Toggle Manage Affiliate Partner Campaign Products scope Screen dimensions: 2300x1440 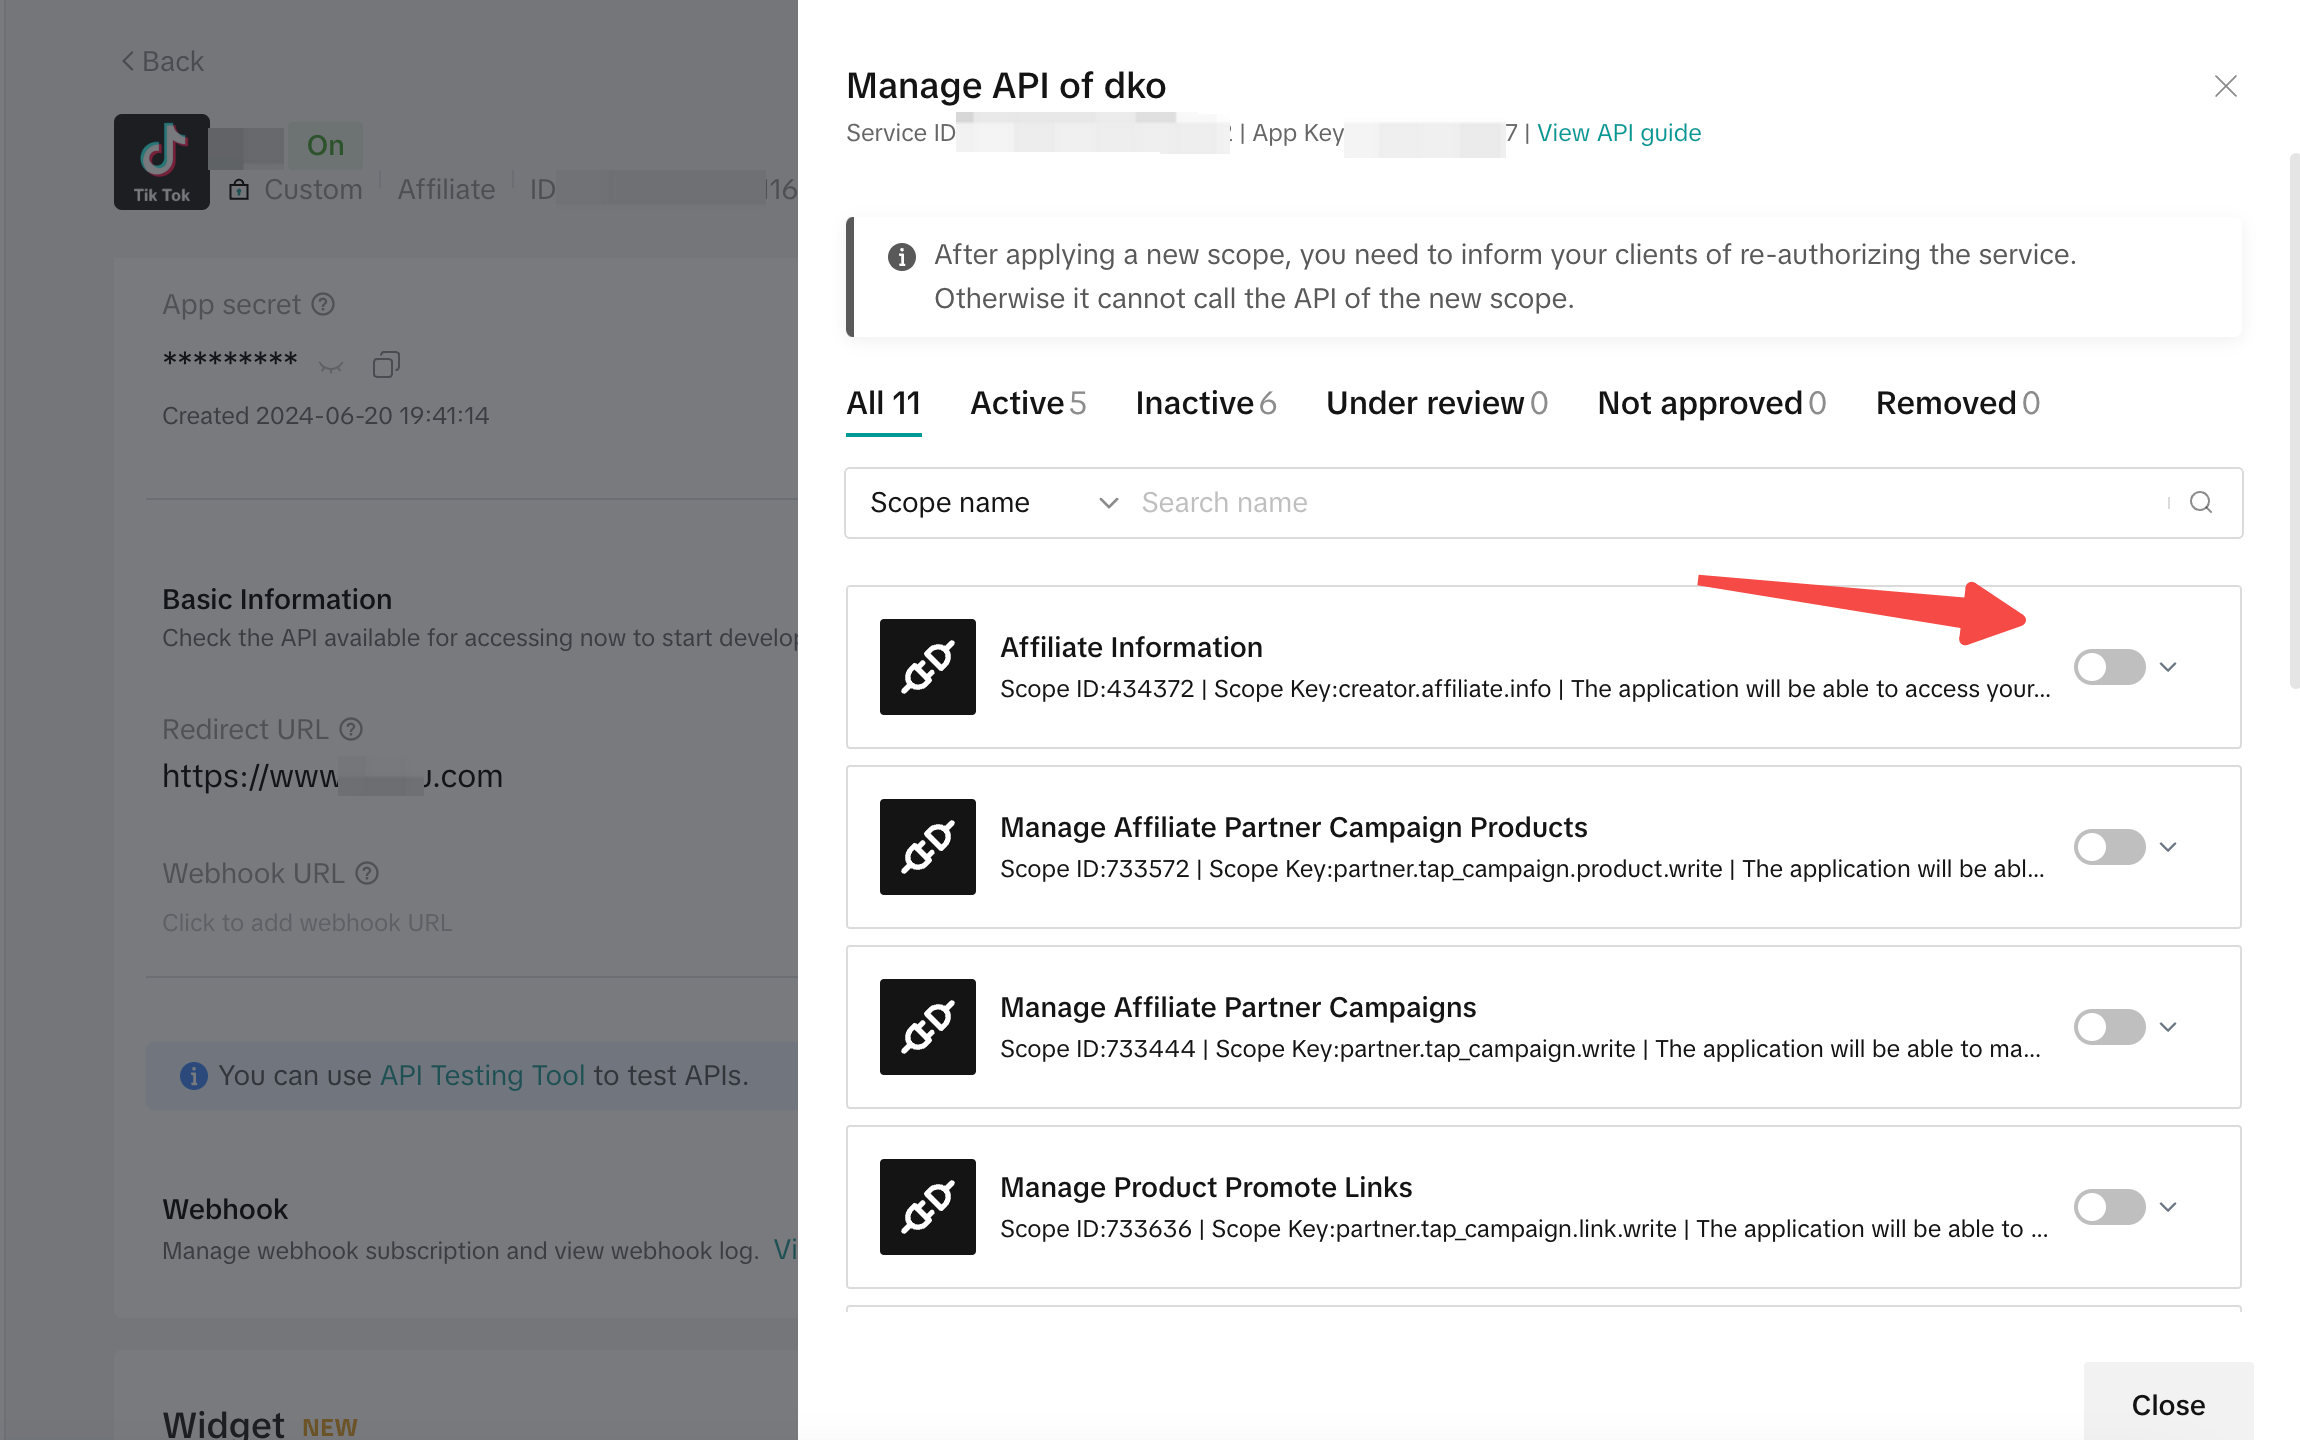(x=2109, y=847)
